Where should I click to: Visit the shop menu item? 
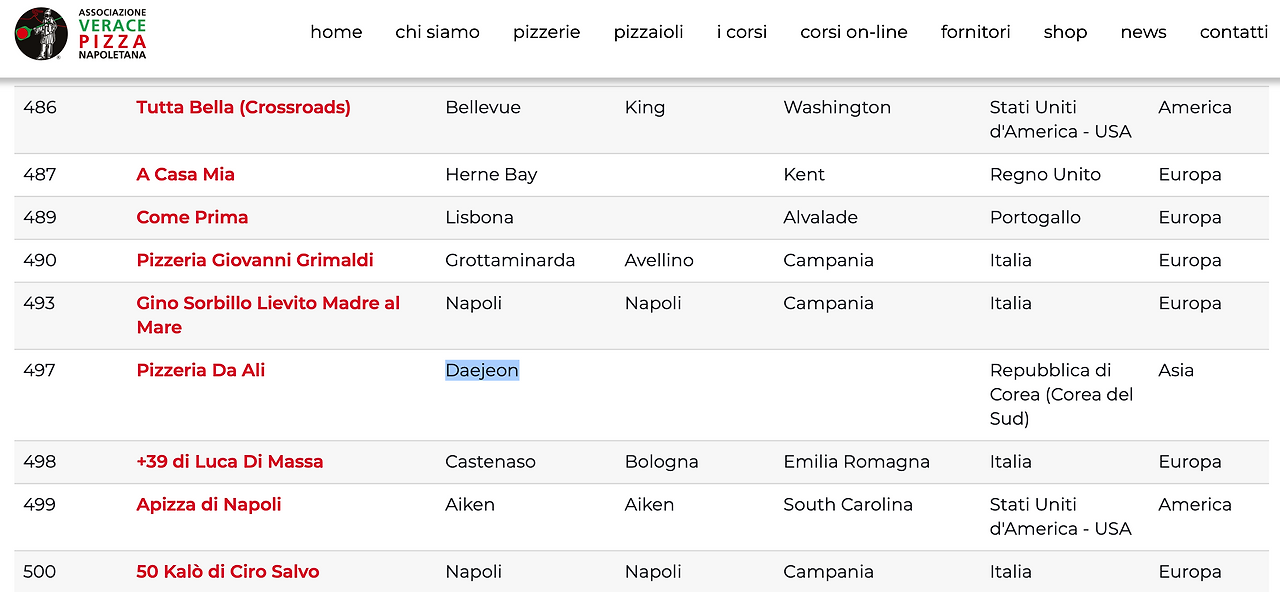pyautogui.click(x=1066, y=32)
